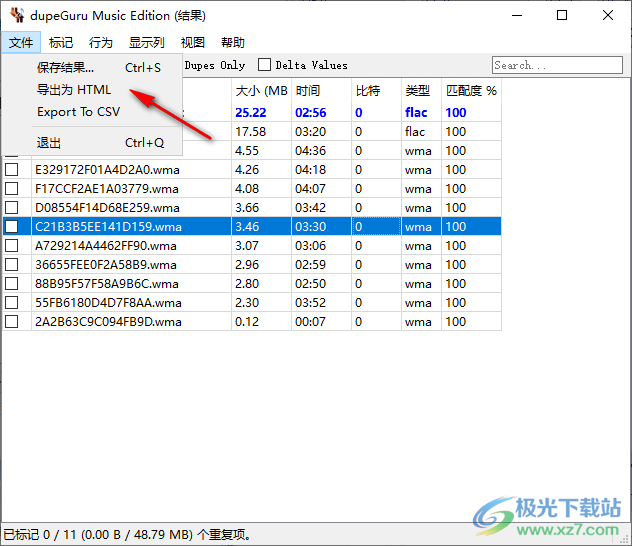Choose 'Export To CSV' from the file menu
This screenshot has width=632, height=546.
(x=78, y=112)
